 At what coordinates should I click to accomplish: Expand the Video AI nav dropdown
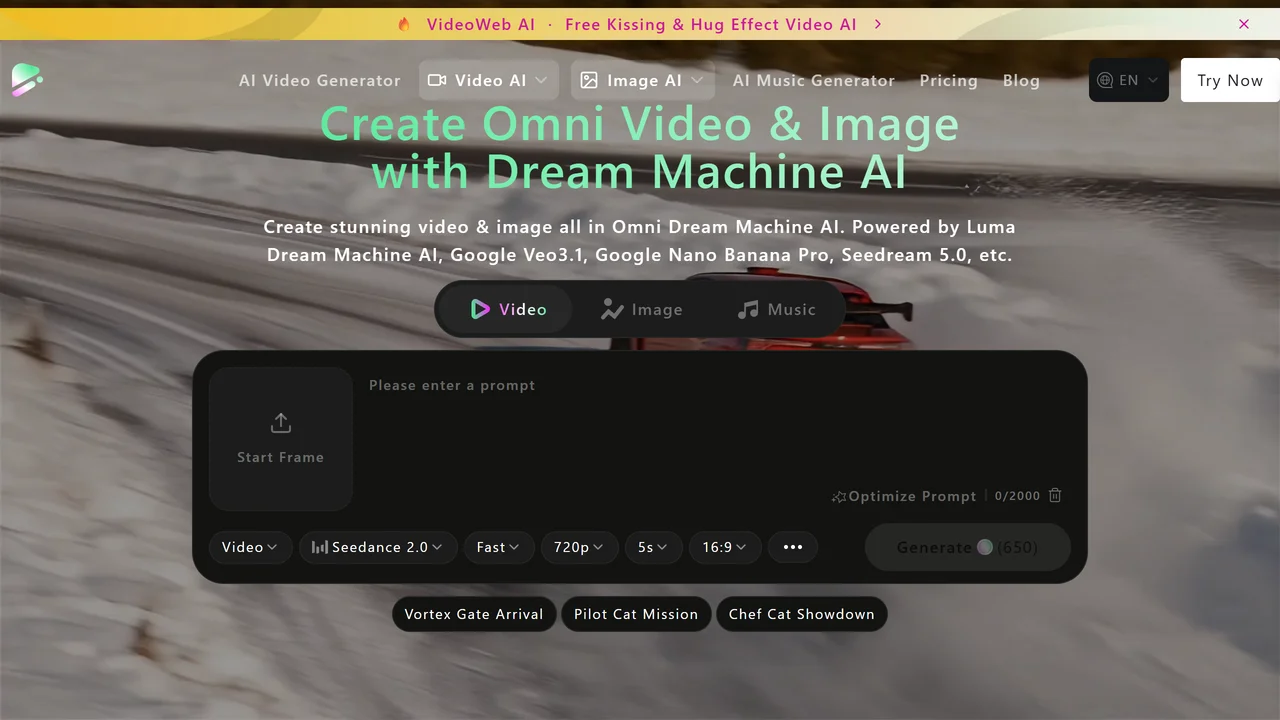pyautogui.click(x=489, y=80)
